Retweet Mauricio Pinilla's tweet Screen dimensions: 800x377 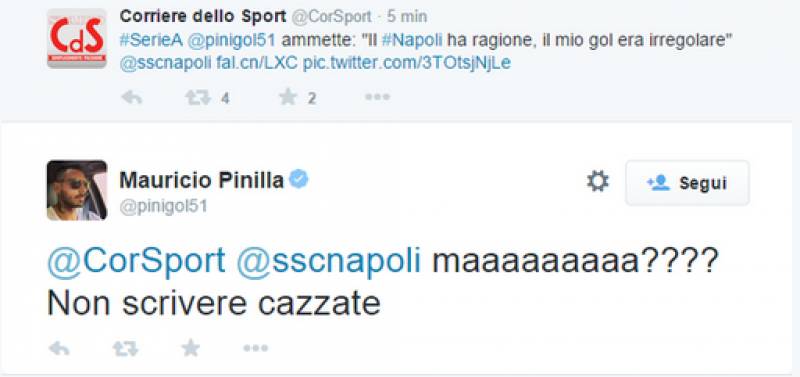[x=126, y=349]
